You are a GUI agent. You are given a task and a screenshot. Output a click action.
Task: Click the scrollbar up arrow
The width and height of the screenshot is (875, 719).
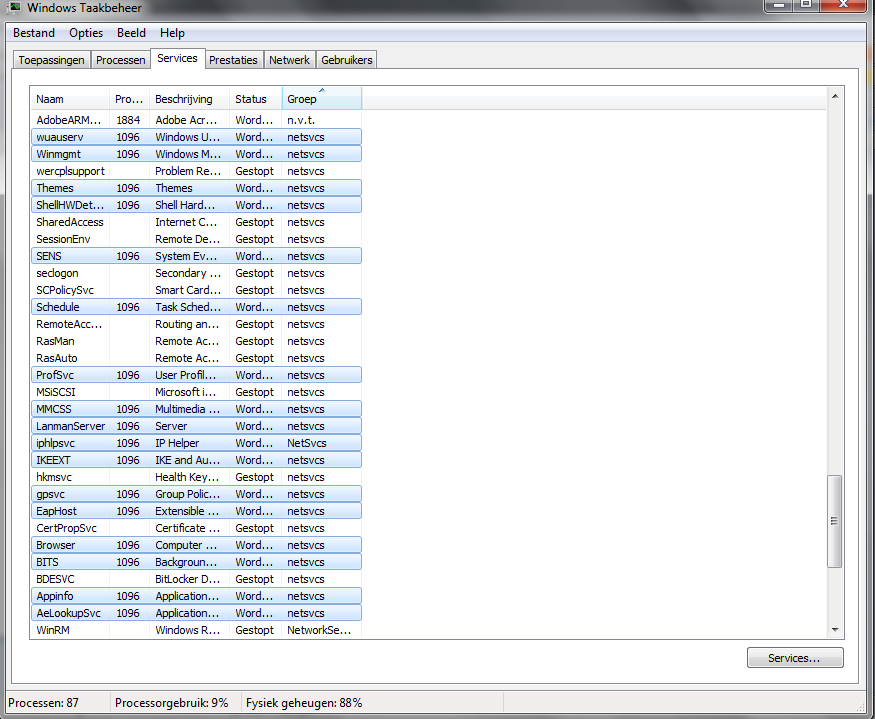[x=835, y=96]
